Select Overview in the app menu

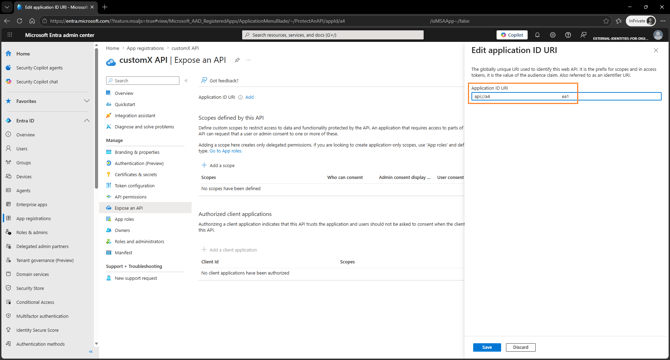(x=124, y=93)
